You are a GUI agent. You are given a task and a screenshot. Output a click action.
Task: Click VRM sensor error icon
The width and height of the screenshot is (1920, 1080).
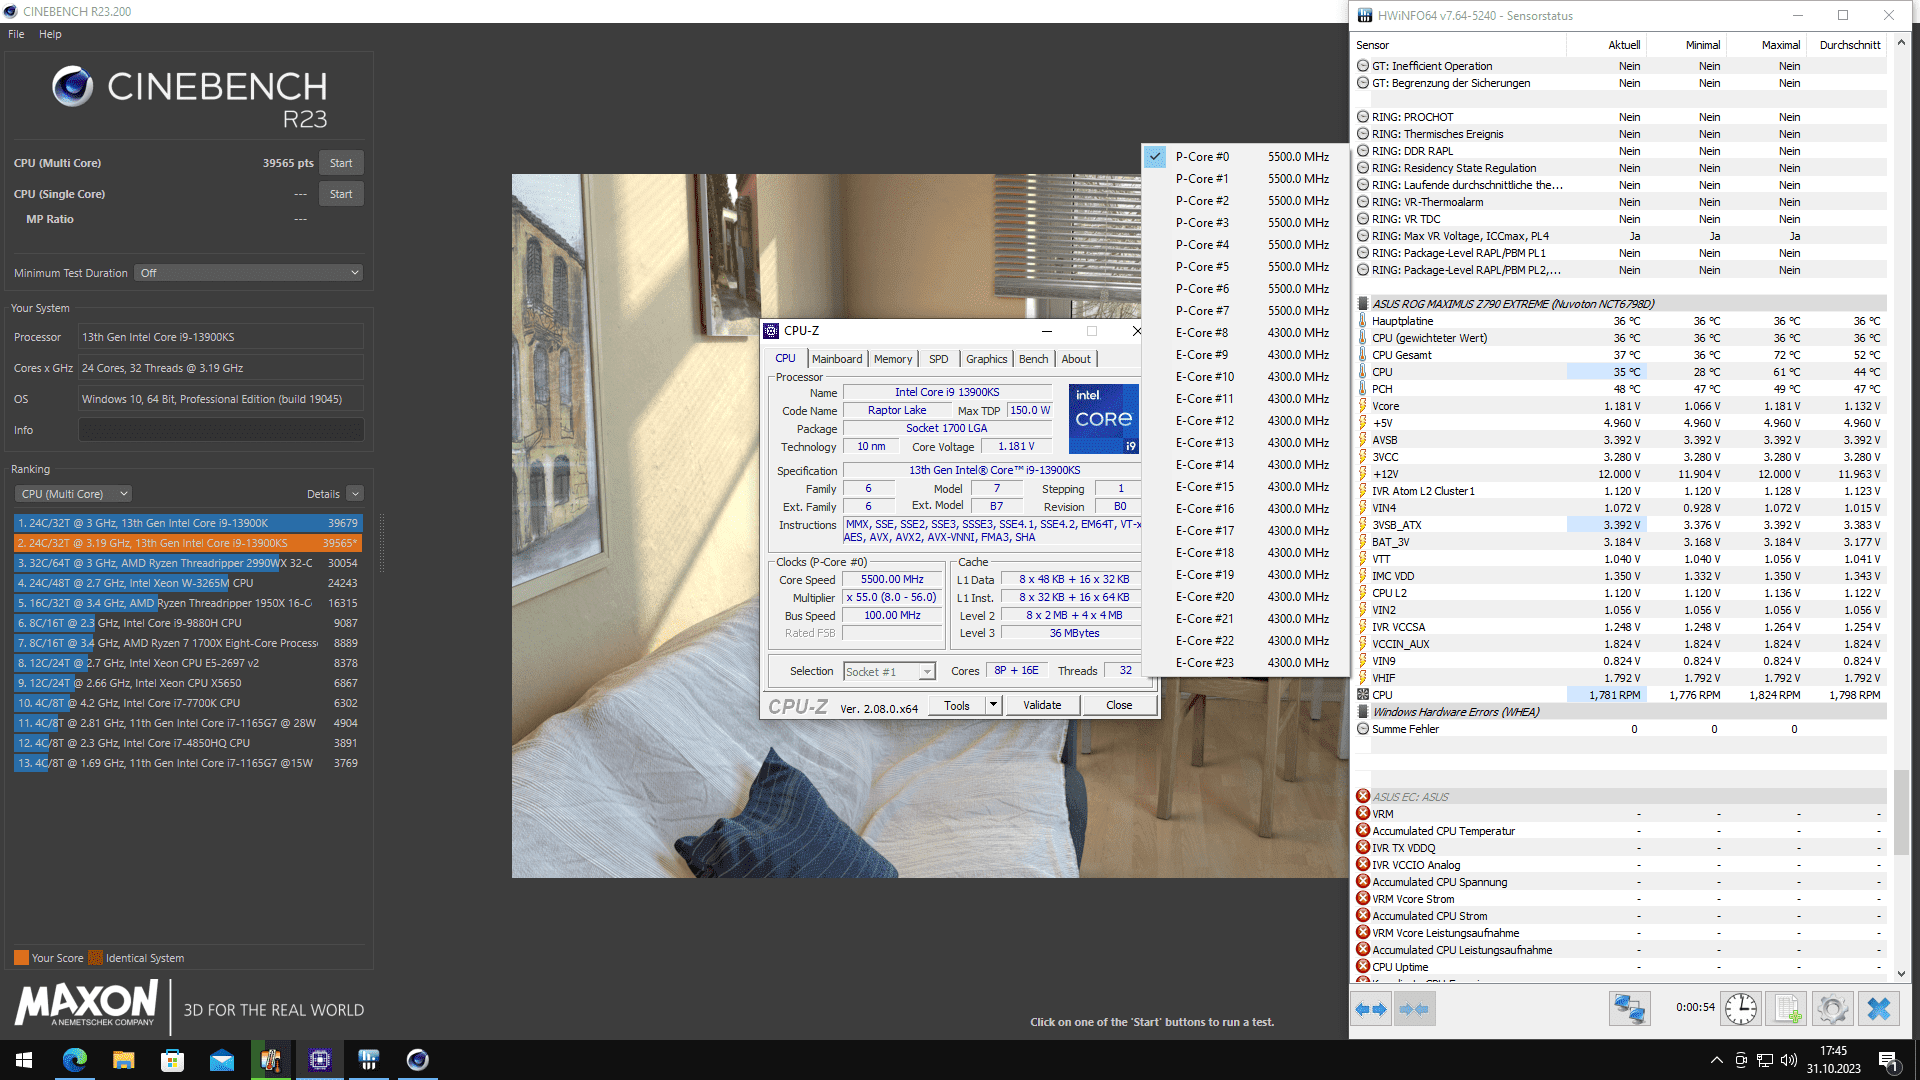pos(1363,814)
